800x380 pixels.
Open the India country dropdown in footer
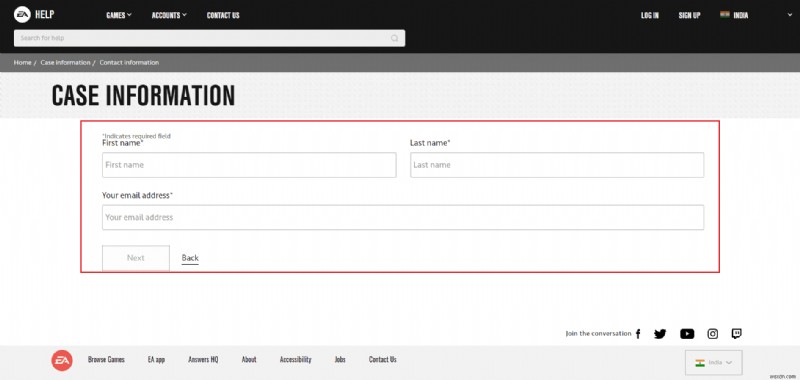(714, 362)
